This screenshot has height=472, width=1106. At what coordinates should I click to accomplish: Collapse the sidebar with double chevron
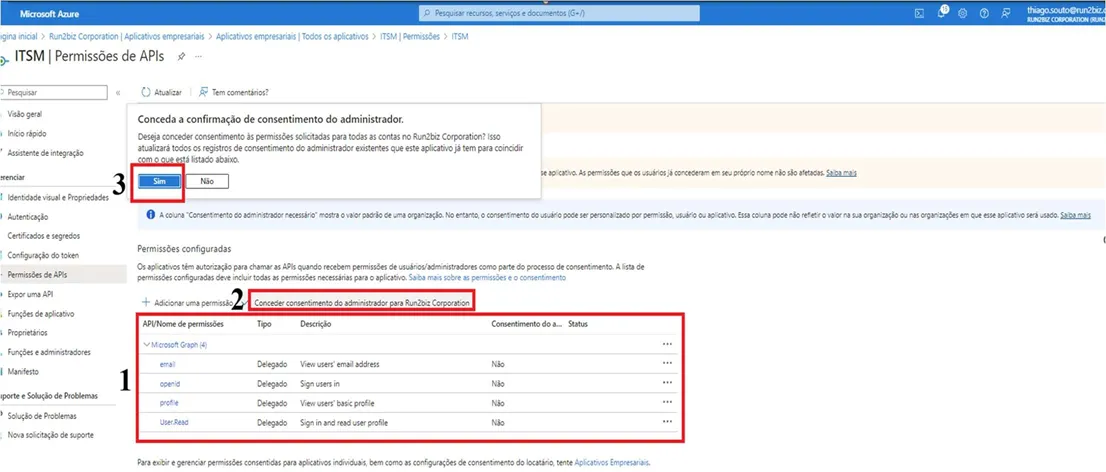118,92
